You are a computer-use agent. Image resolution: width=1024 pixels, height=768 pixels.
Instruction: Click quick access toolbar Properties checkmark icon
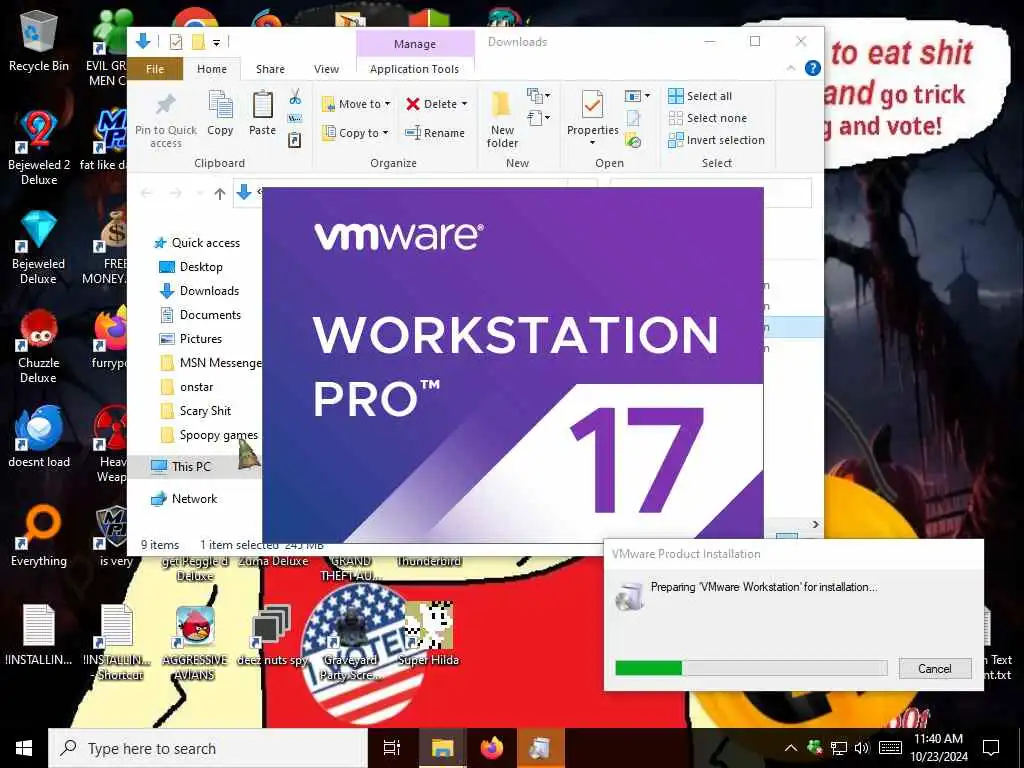coord(176,42)
